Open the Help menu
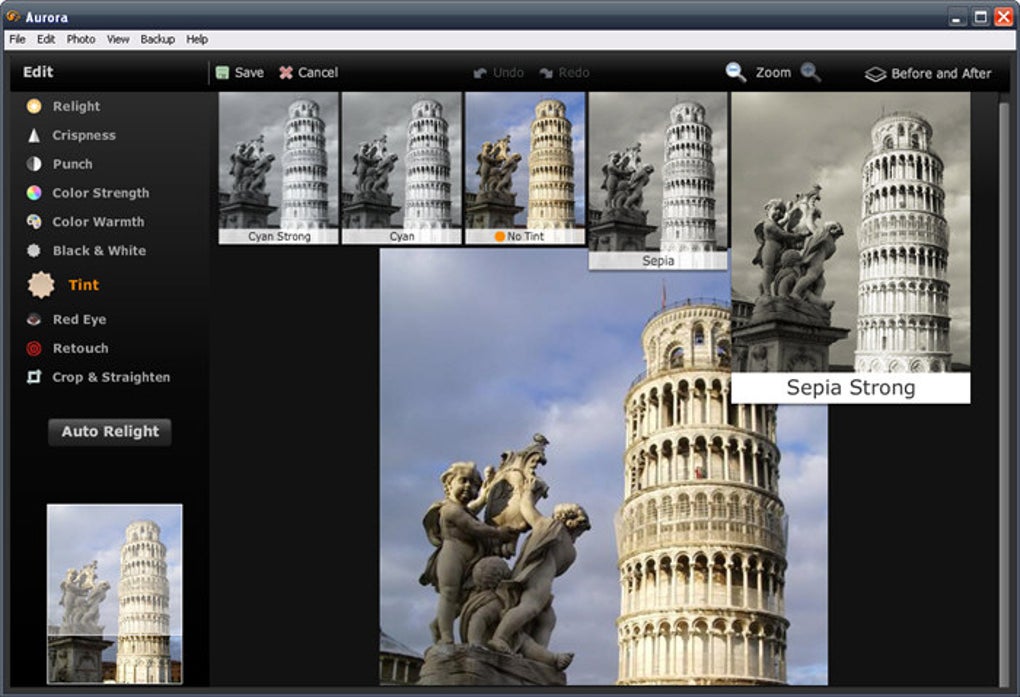The image size is (1020, 697). tap(196, 39)
